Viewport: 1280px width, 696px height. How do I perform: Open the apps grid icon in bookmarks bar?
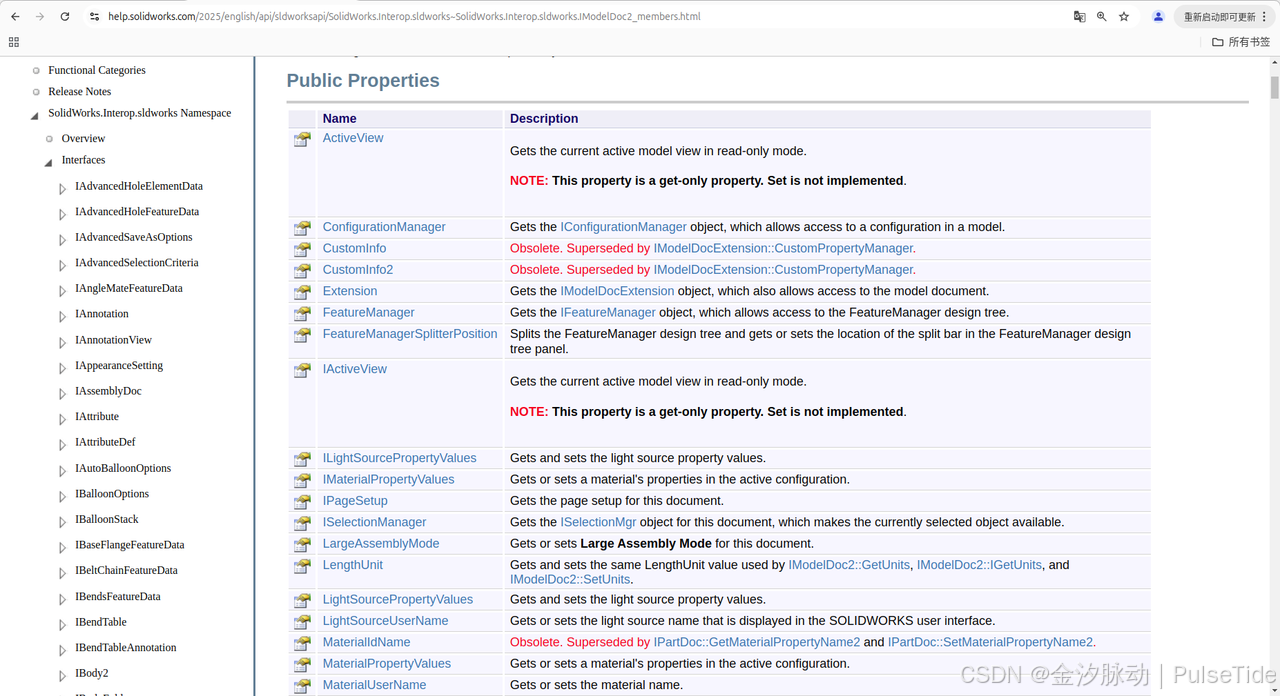[x=14, y=42]
